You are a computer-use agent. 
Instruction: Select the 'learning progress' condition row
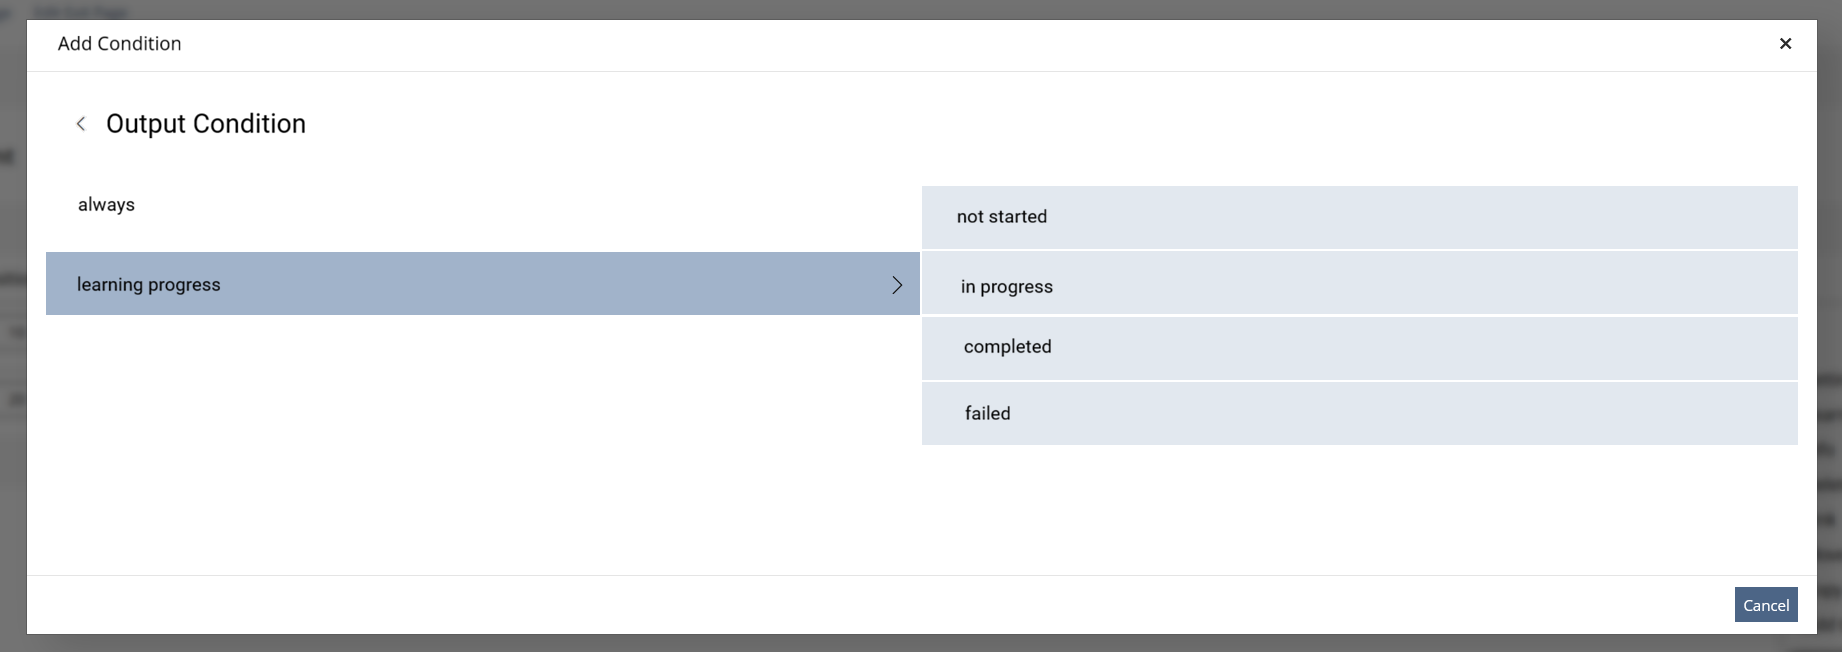pyautogui.click(x=483, y=284)
